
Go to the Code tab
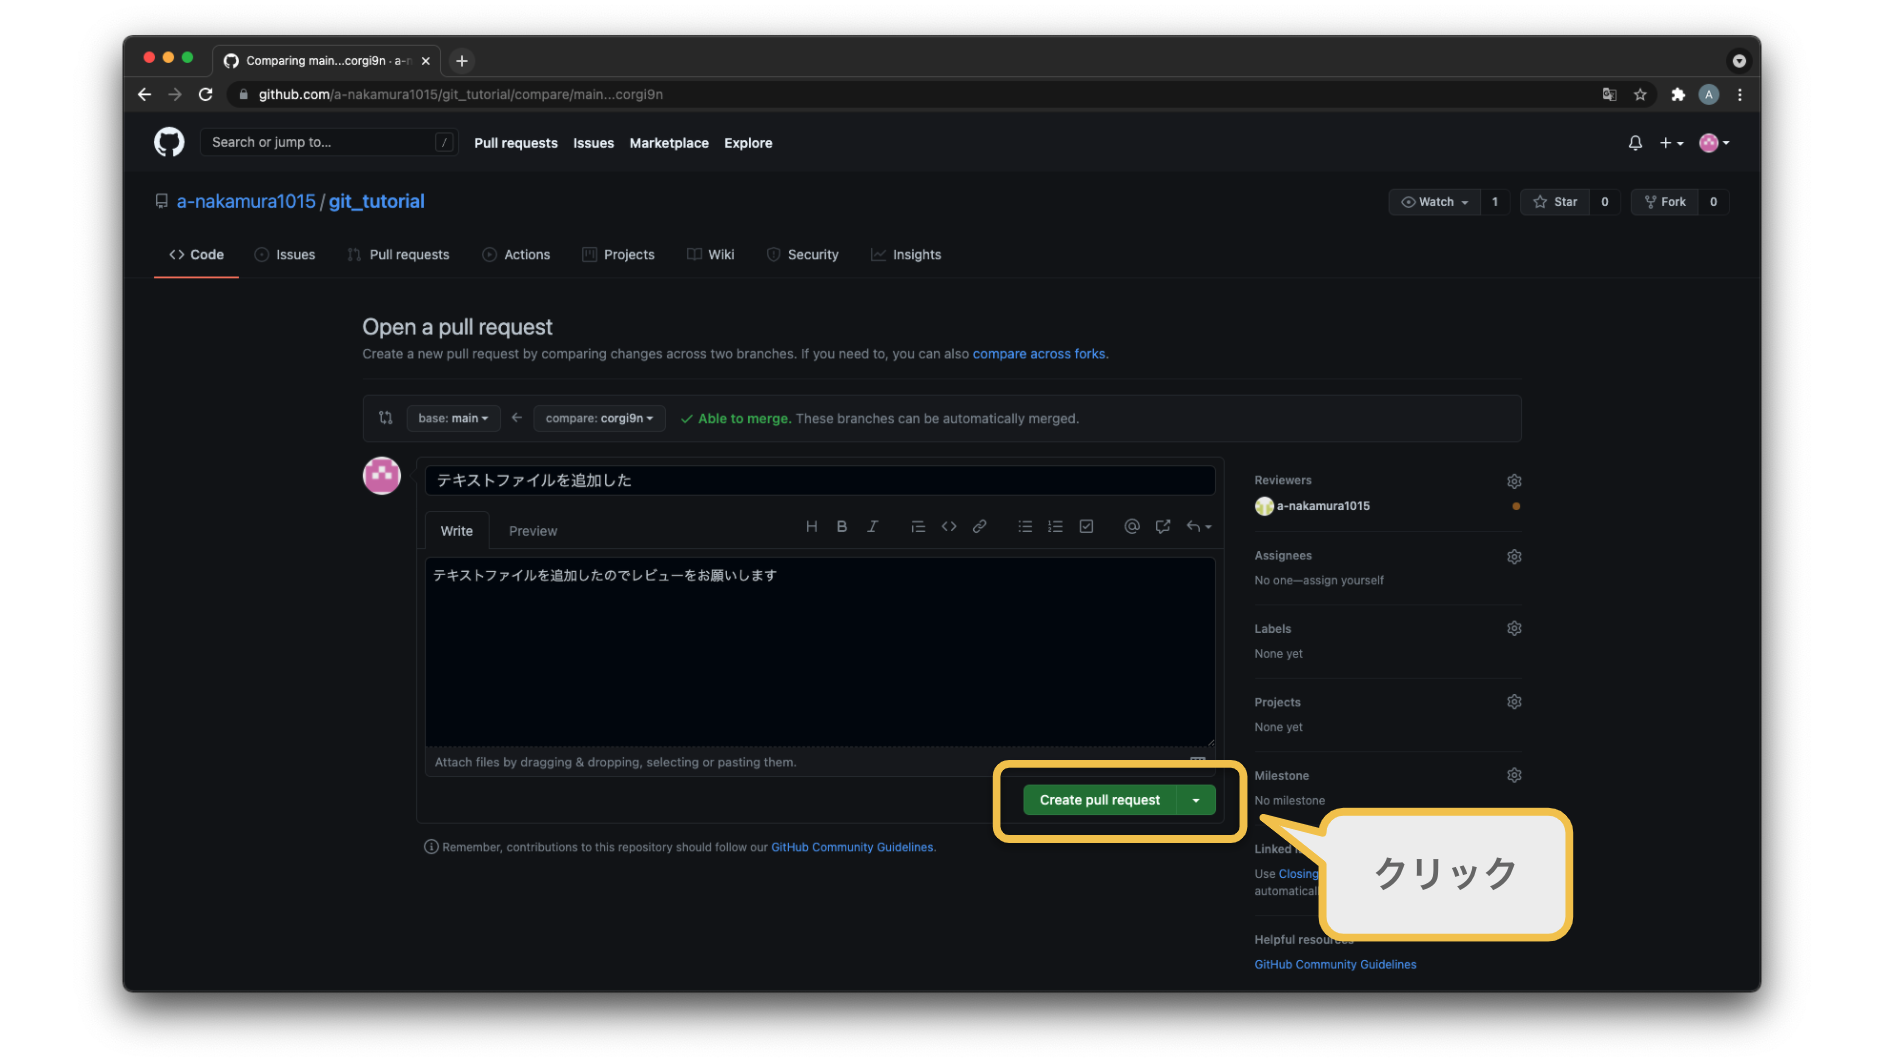click(x=196, y=255)
